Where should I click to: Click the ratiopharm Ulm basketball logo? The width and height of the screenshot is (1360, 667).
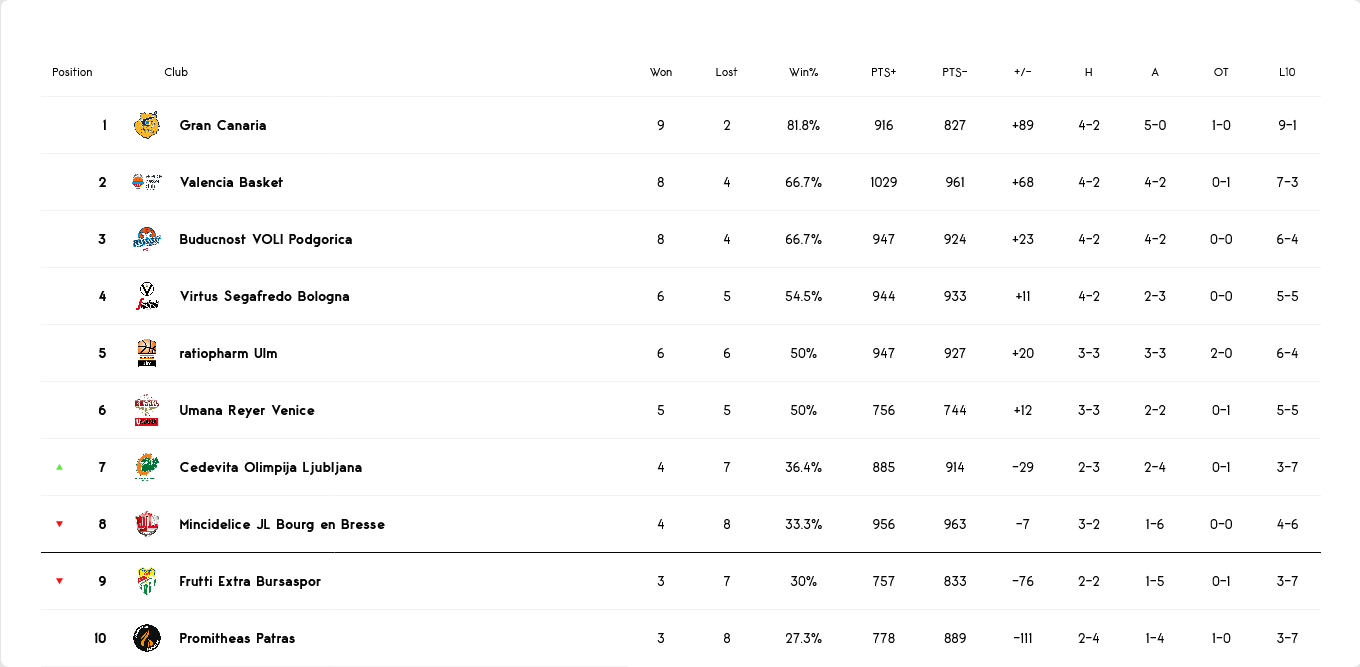click(147, 353)
